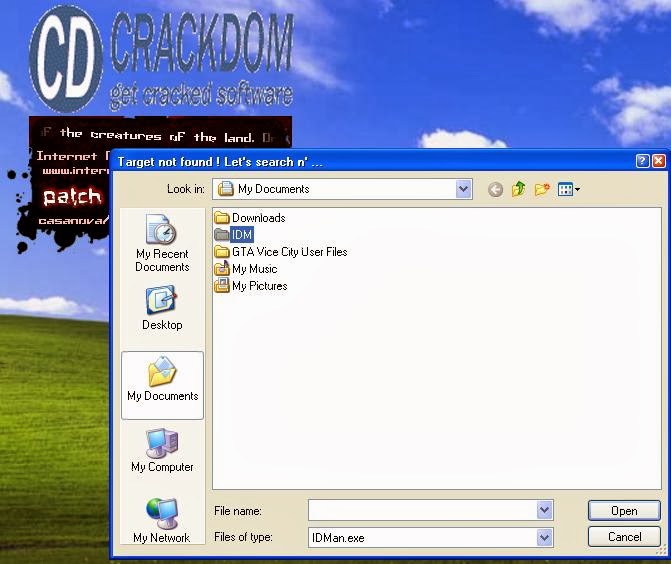Click the 'IDM' folder name

click(242, 235)
